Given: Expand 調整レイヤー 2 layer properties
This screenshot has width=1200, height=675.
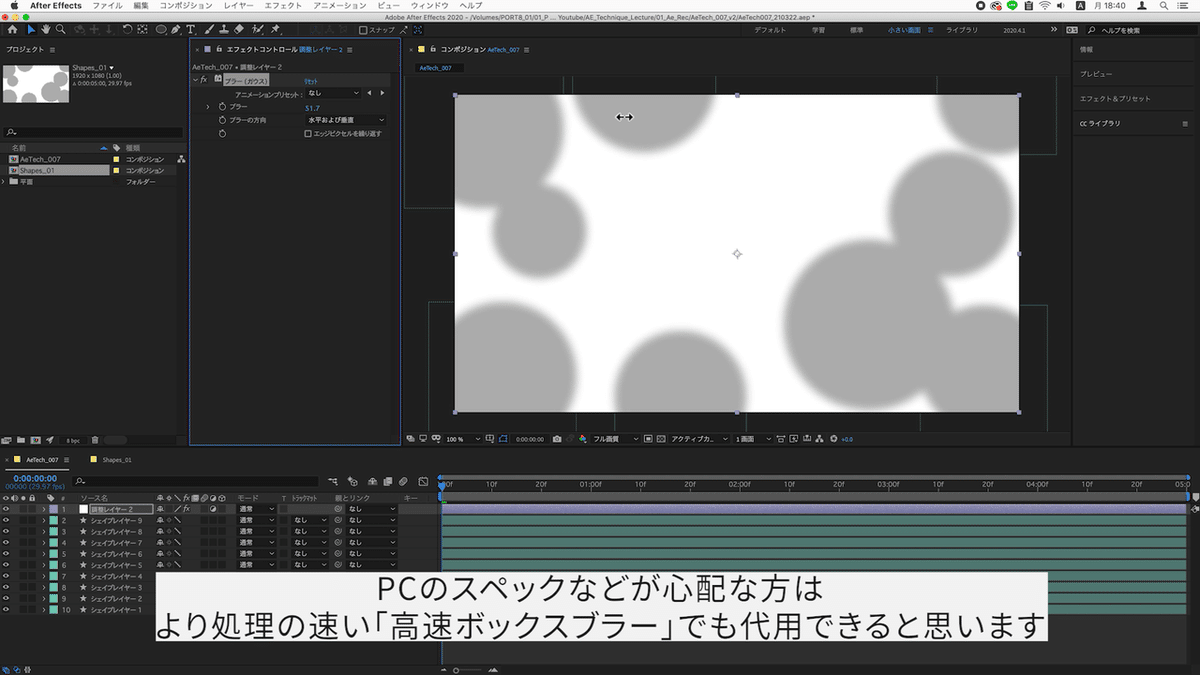Looking at the screenshot, I should coord(43,509).
